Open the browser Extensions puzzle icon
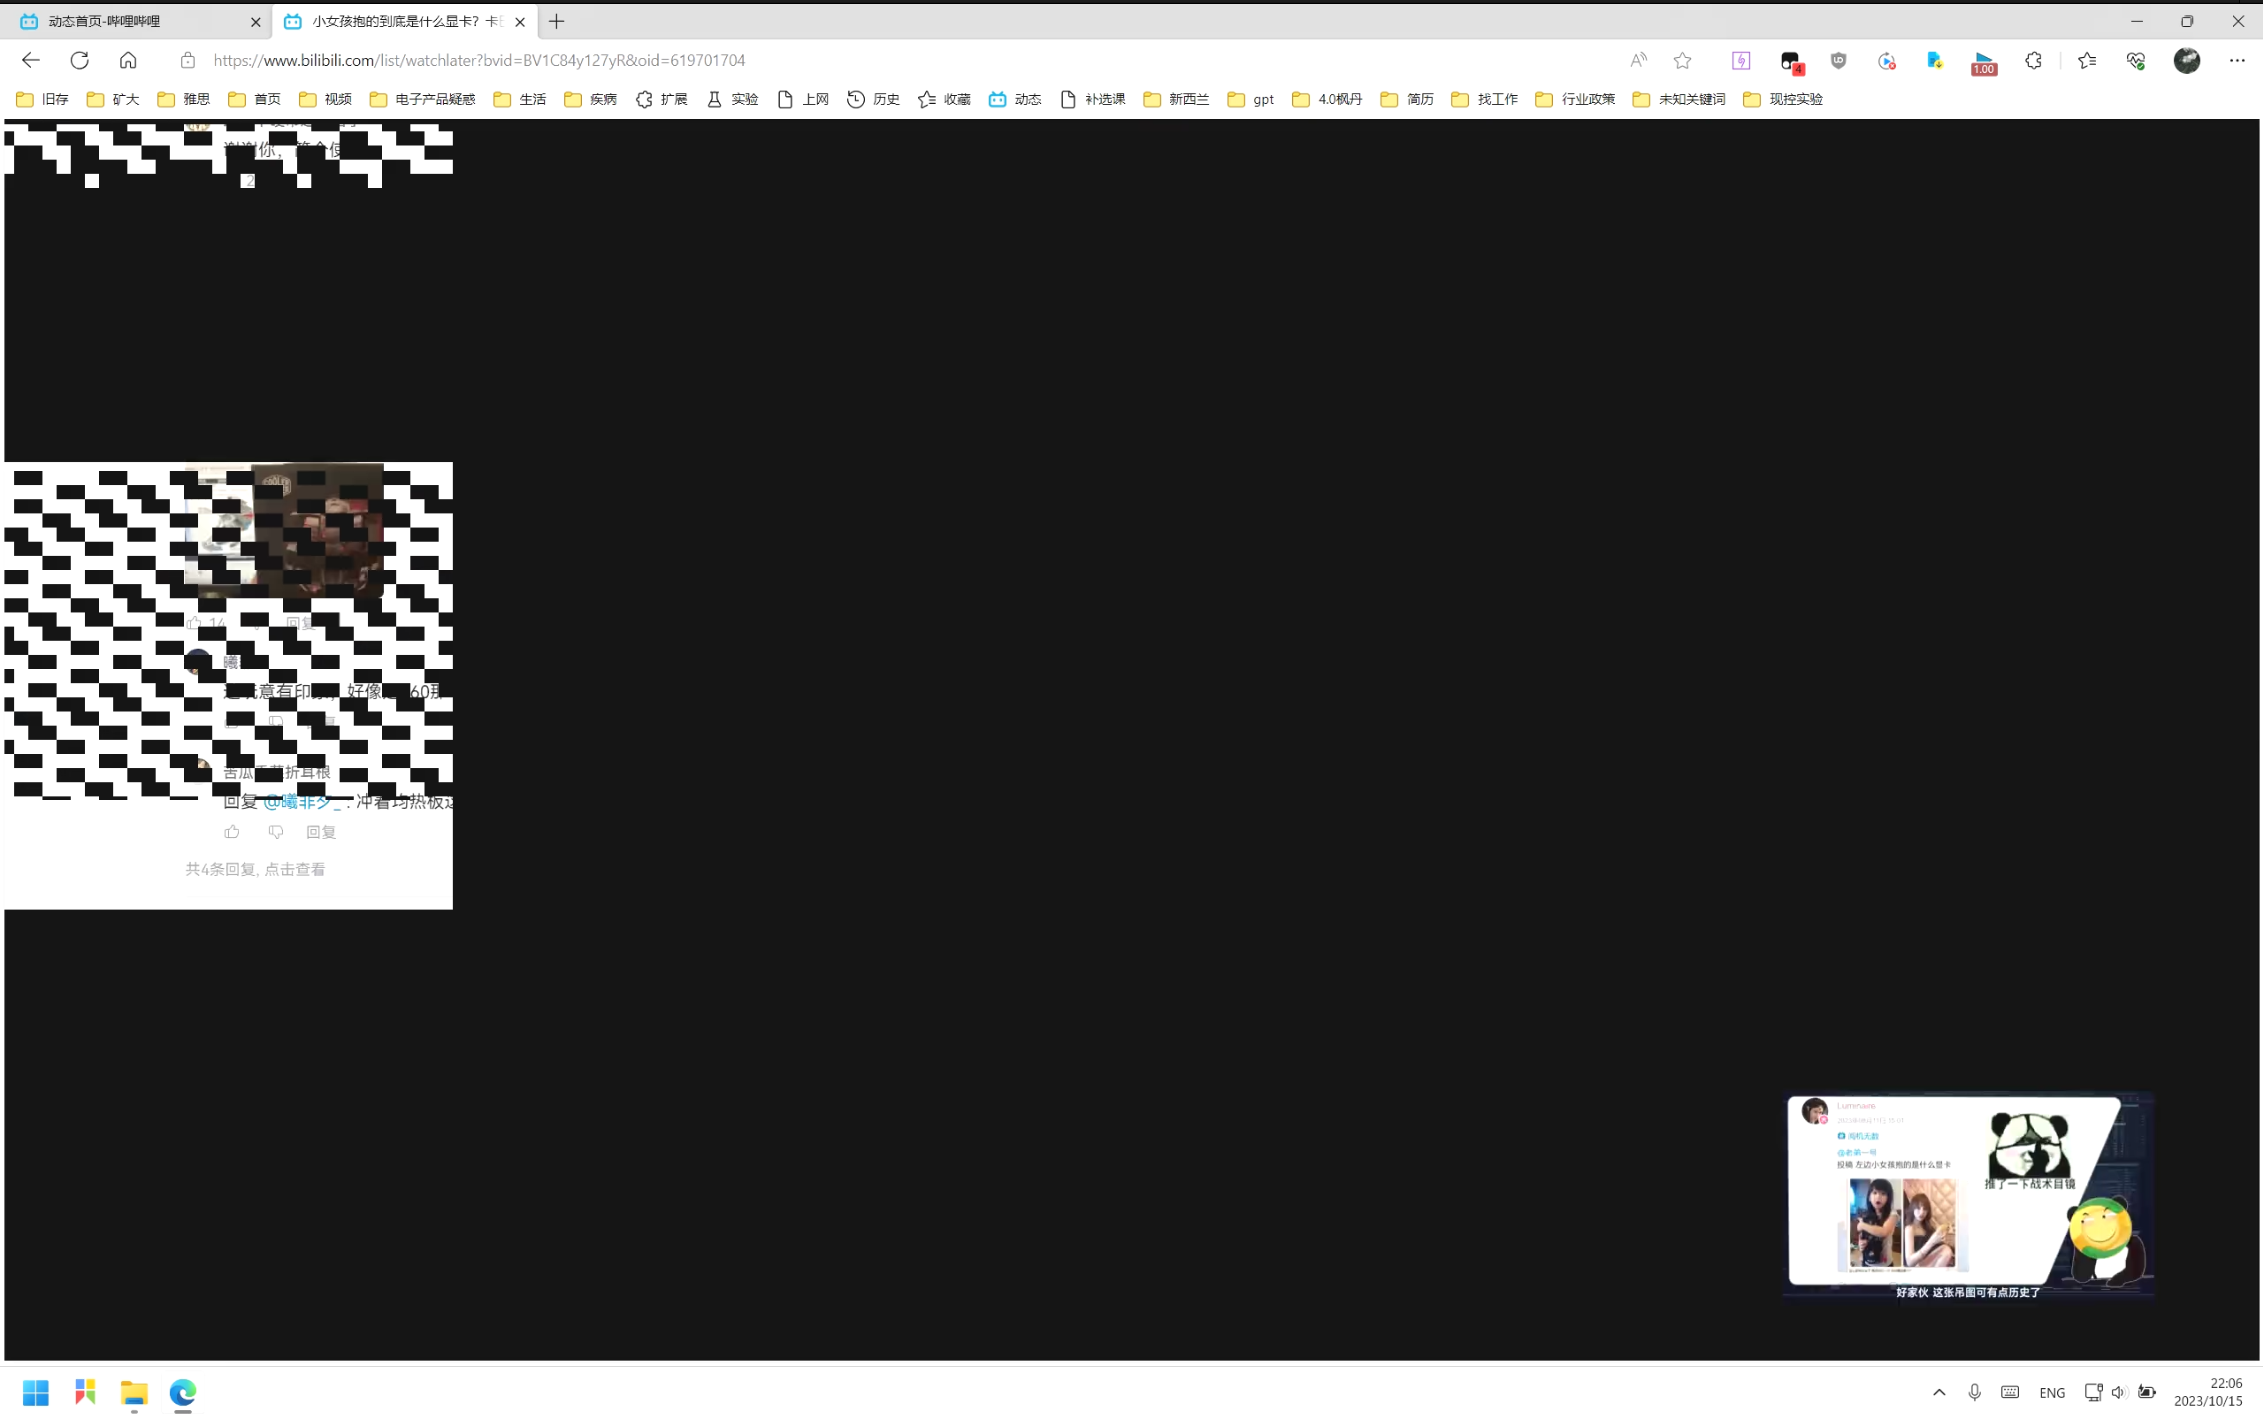This screenshot has height=1414, width=2263. 2033,60
